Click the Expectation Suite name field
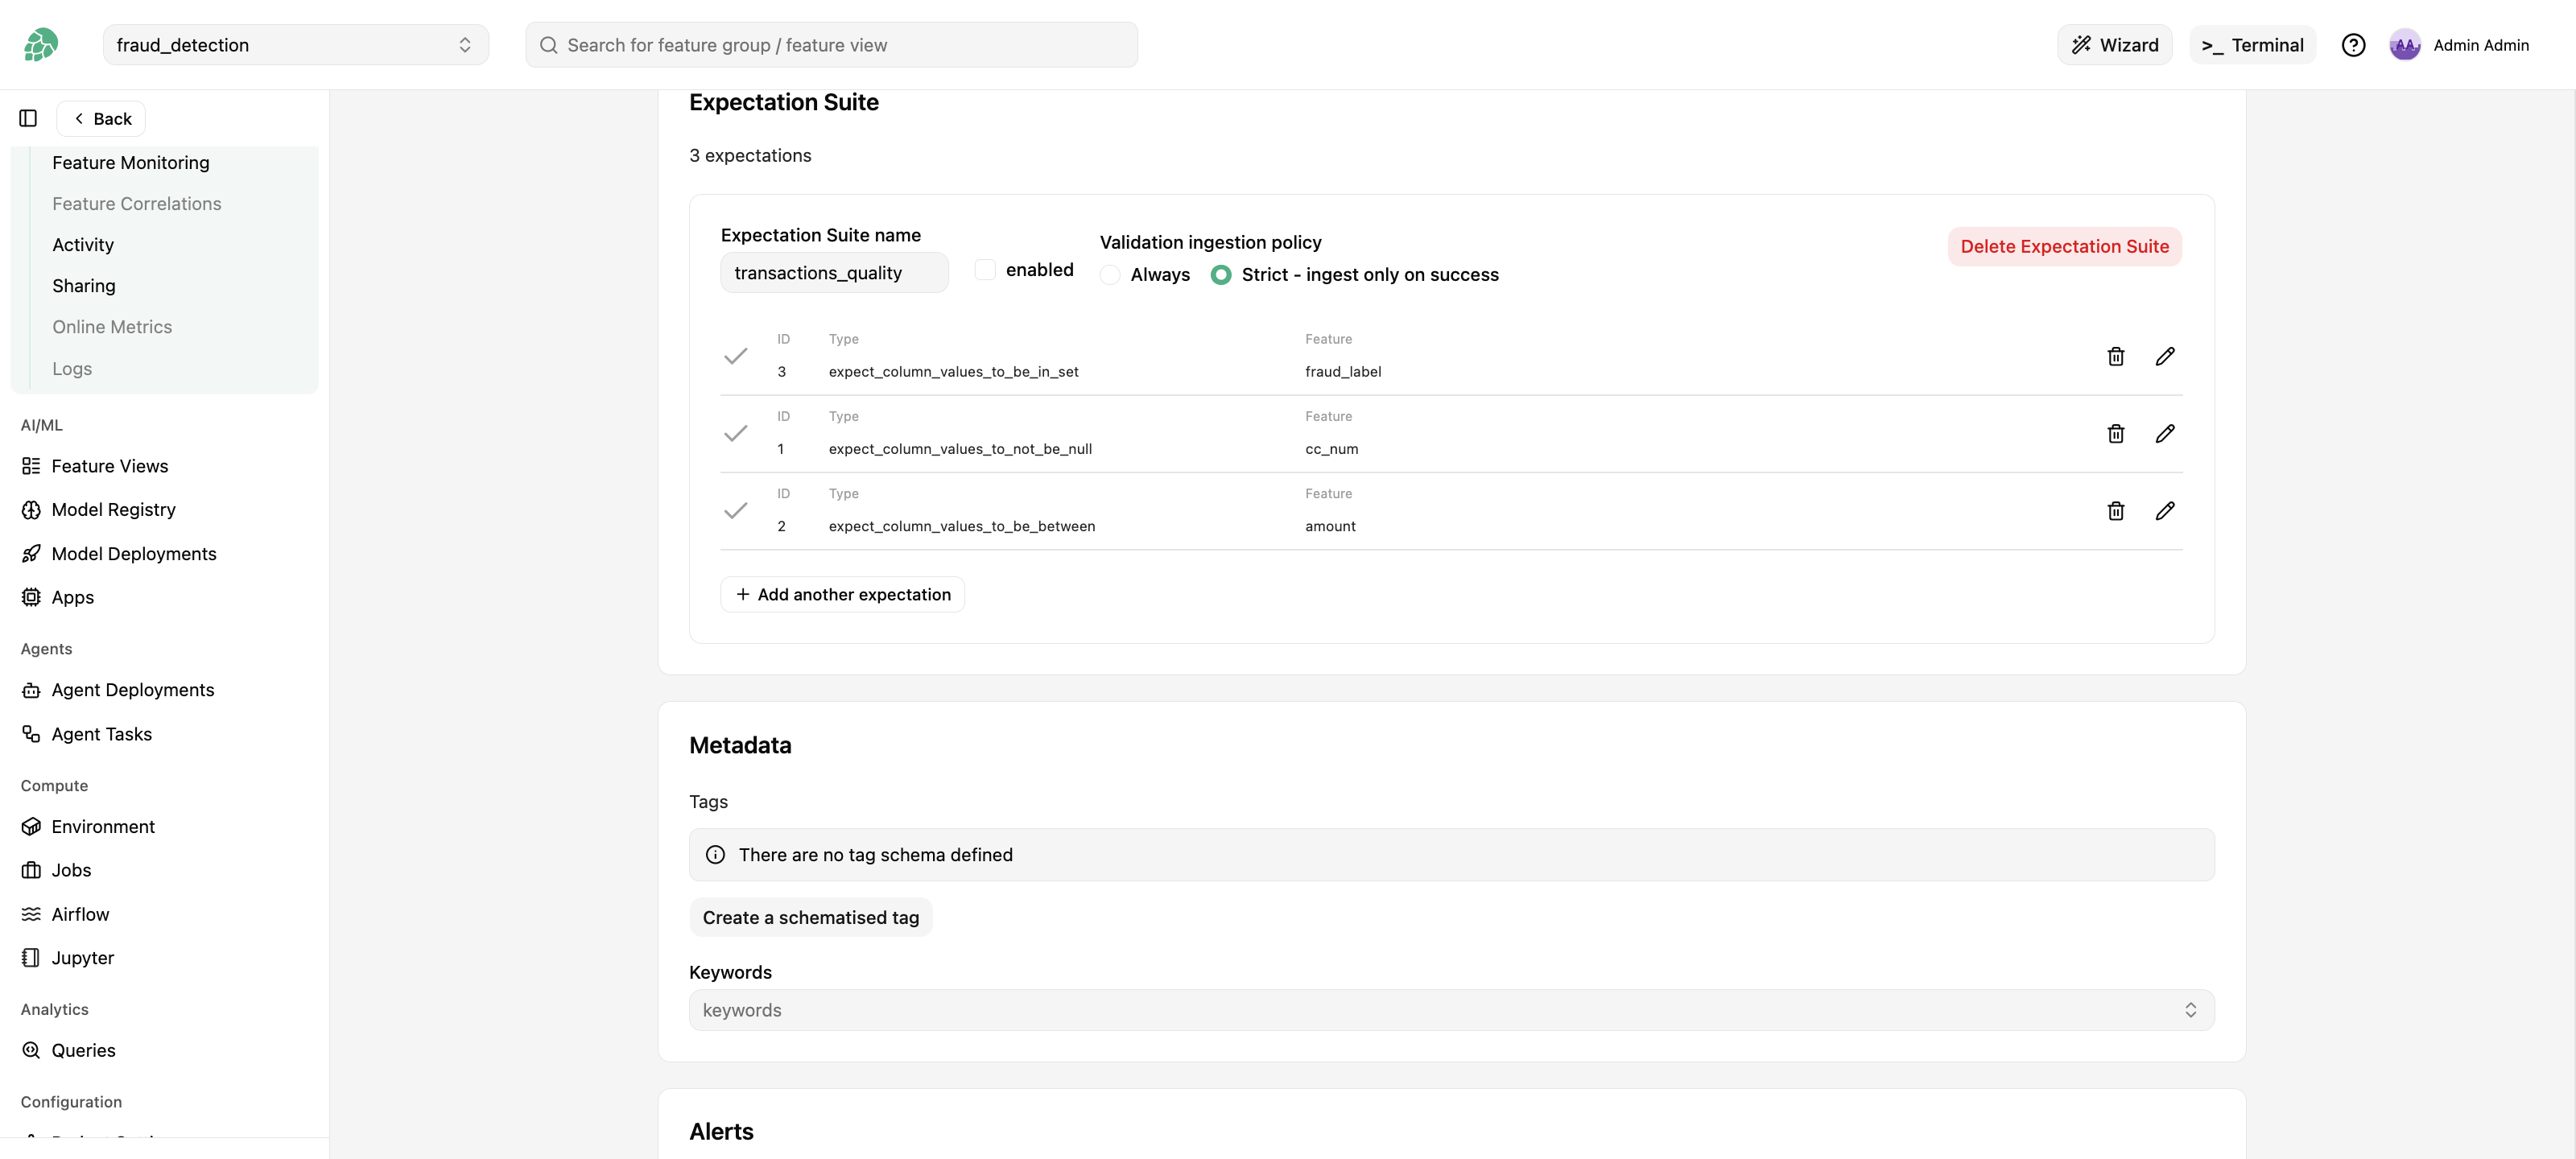2576x1159 pixels. [834, 273]
